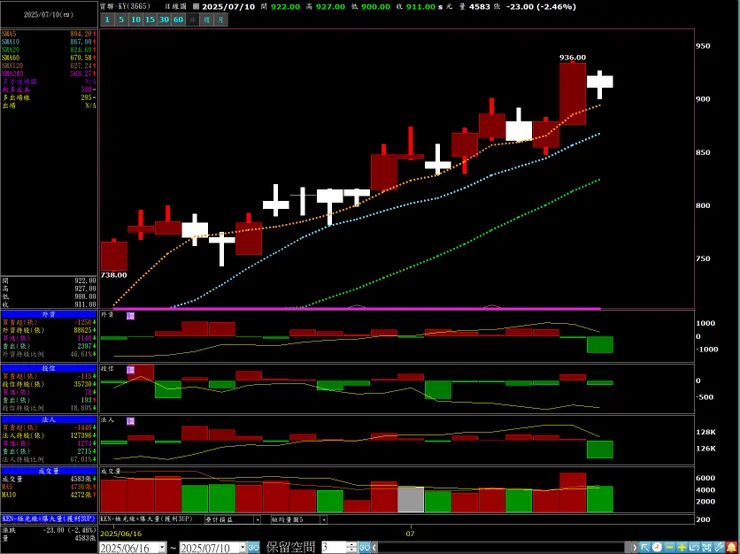Toggle the 法人 panel purple settings icon
The width and height of the screenshot is (740, 554).
coord(131,421)
